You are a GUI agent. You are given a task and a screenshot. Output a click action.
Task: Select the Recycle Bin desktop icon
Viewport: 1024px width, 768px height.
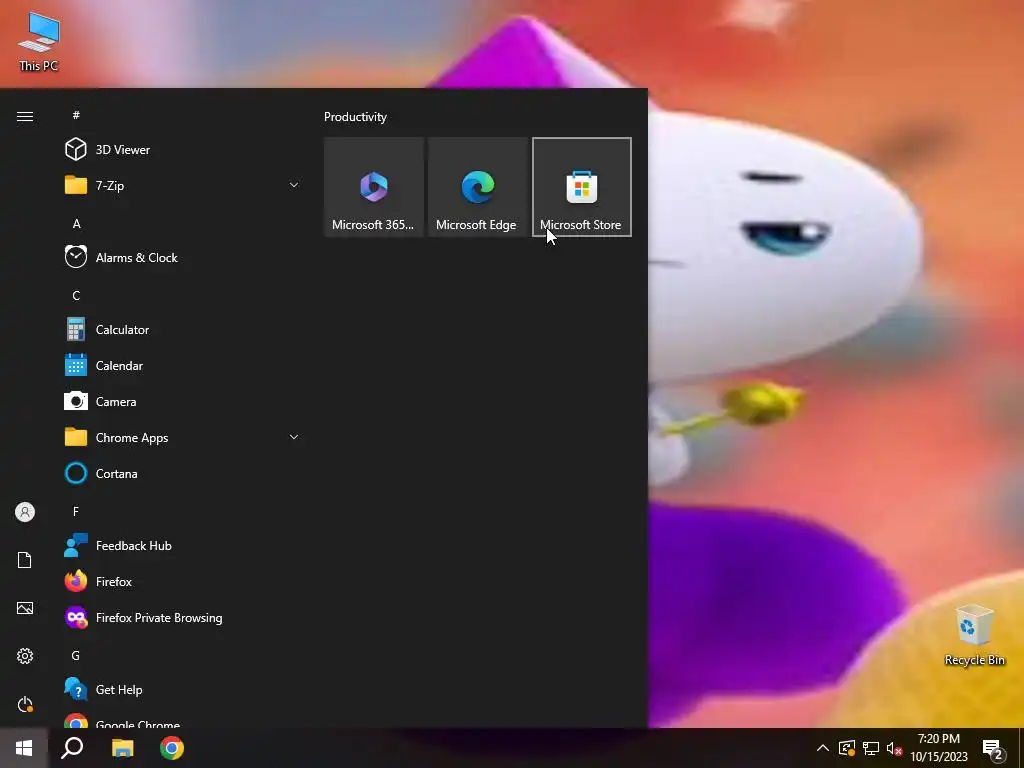[974, 635]
